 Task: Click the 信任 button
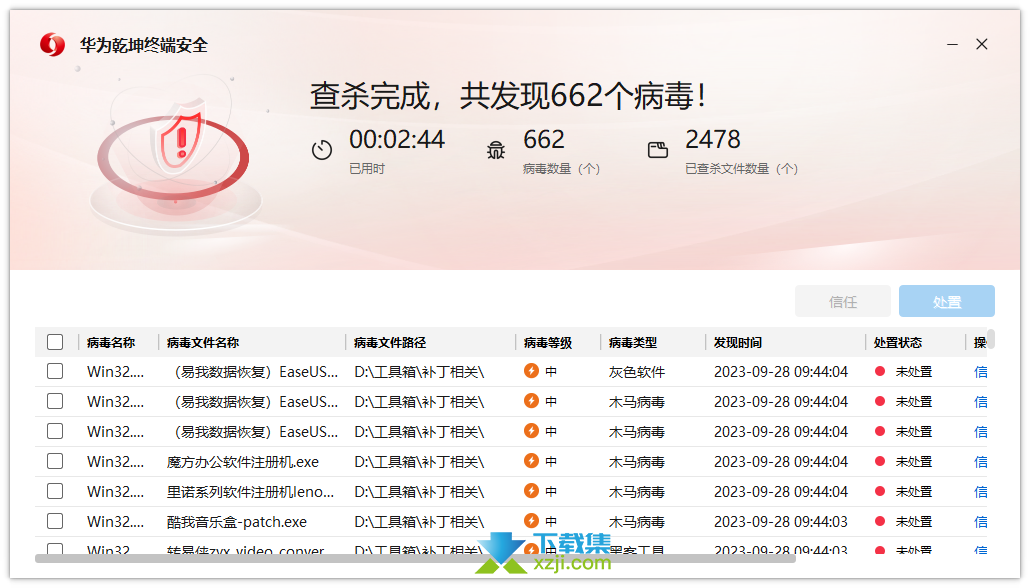click(x=843, y=302)
